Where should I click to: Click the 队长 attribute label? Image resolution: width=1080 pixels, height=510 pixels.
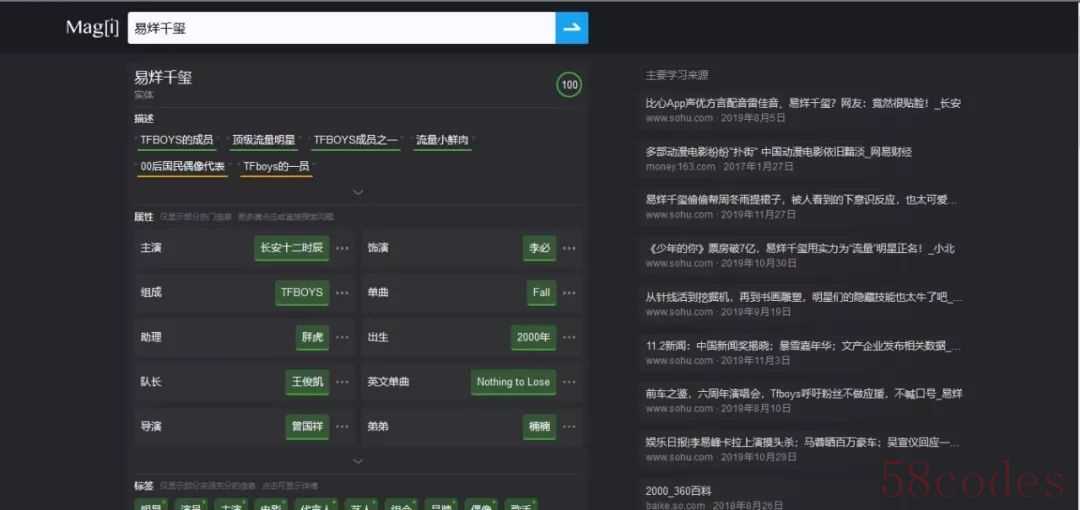click(x=151, y=382)
